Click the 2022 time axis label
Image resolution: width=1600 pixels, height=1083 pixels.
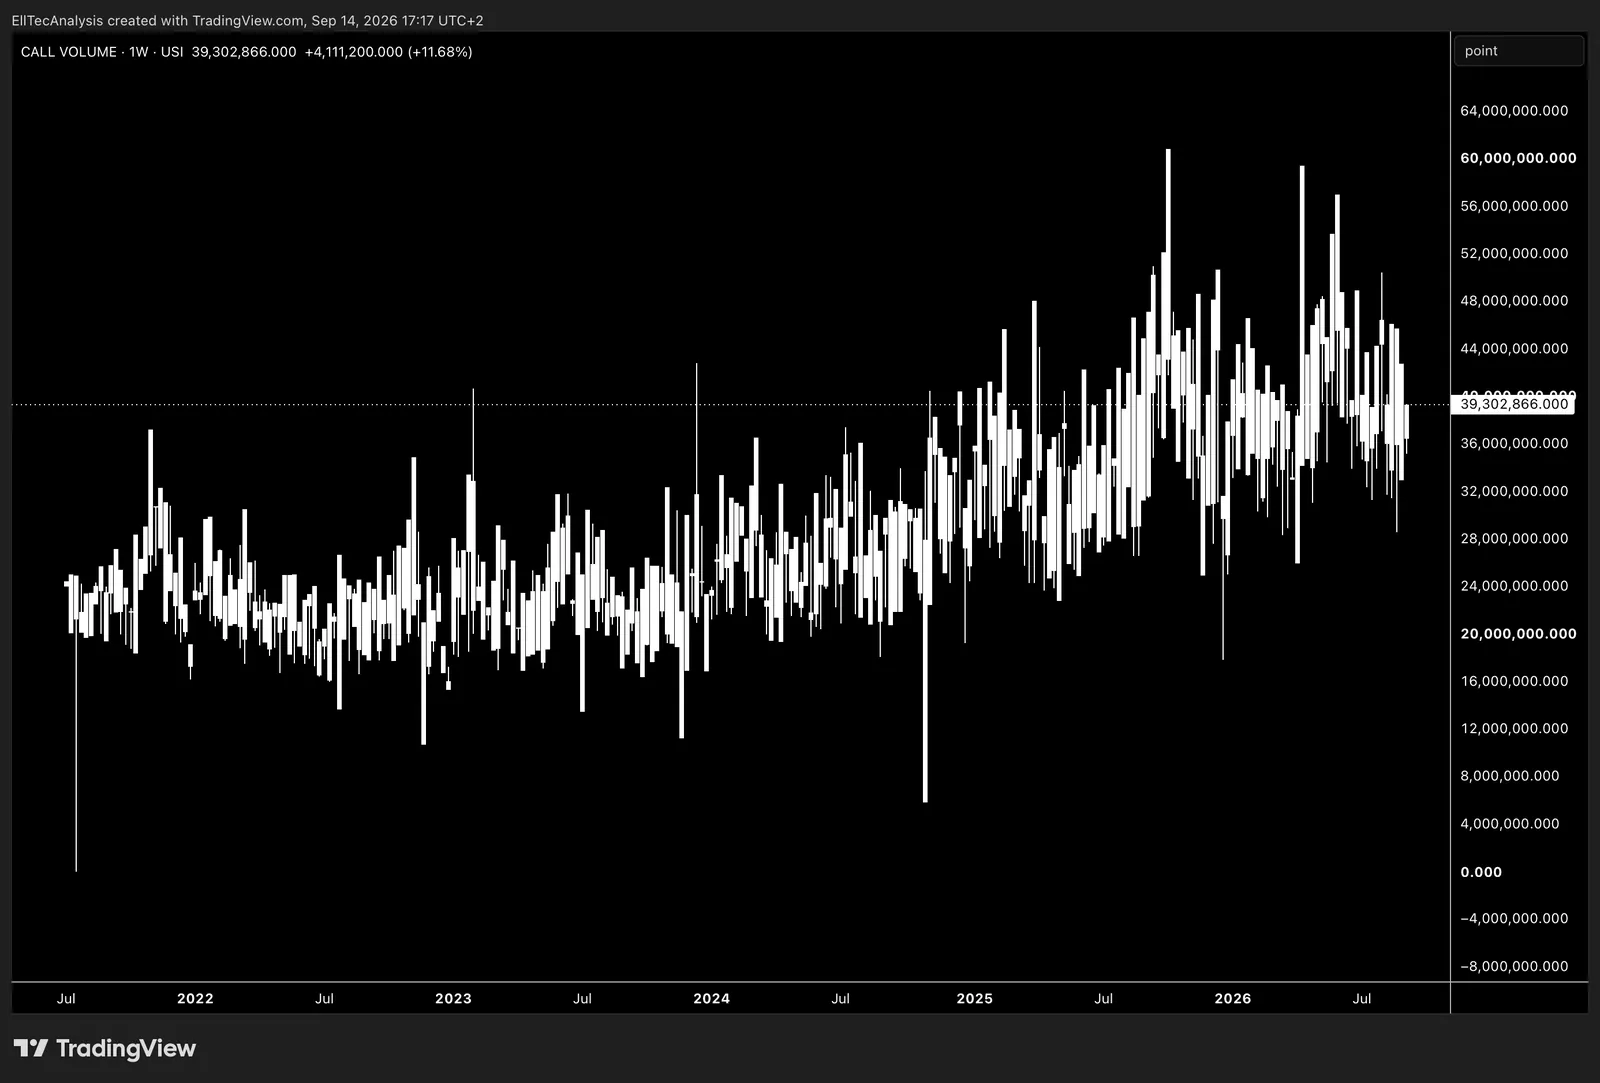coord(195,998)
